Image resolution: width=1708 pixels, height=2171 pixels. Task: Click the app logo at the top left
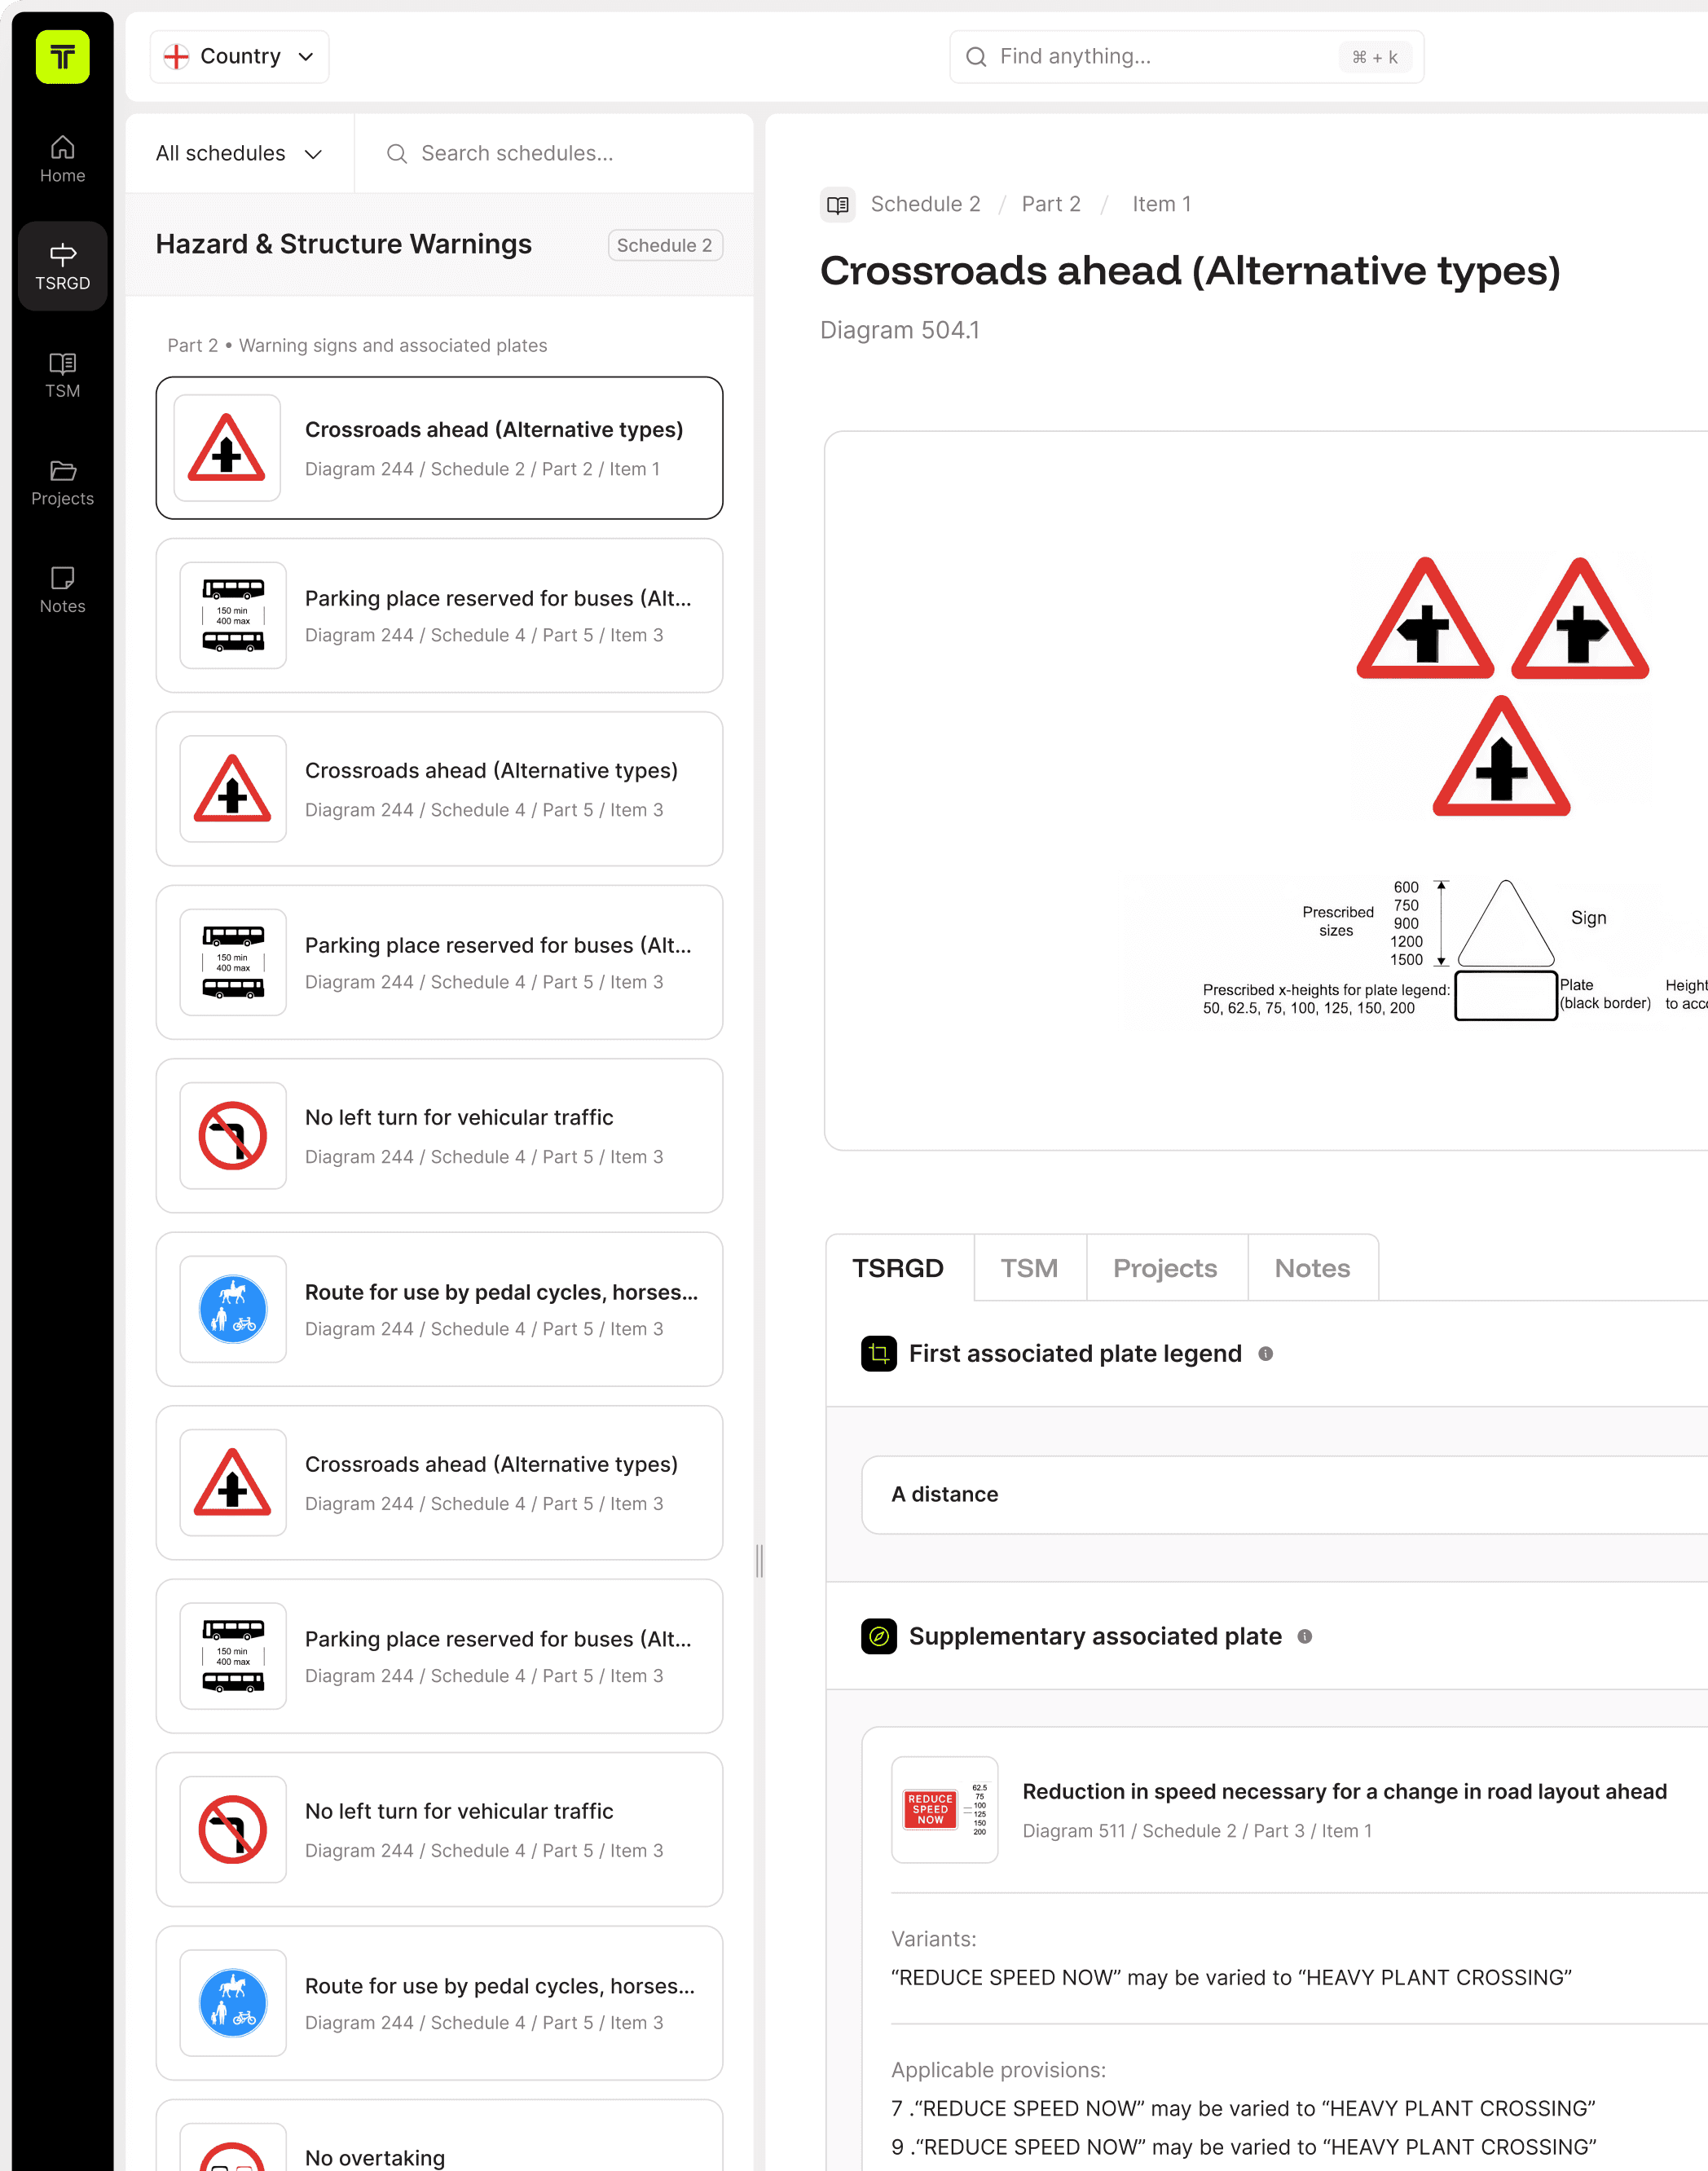62,57
